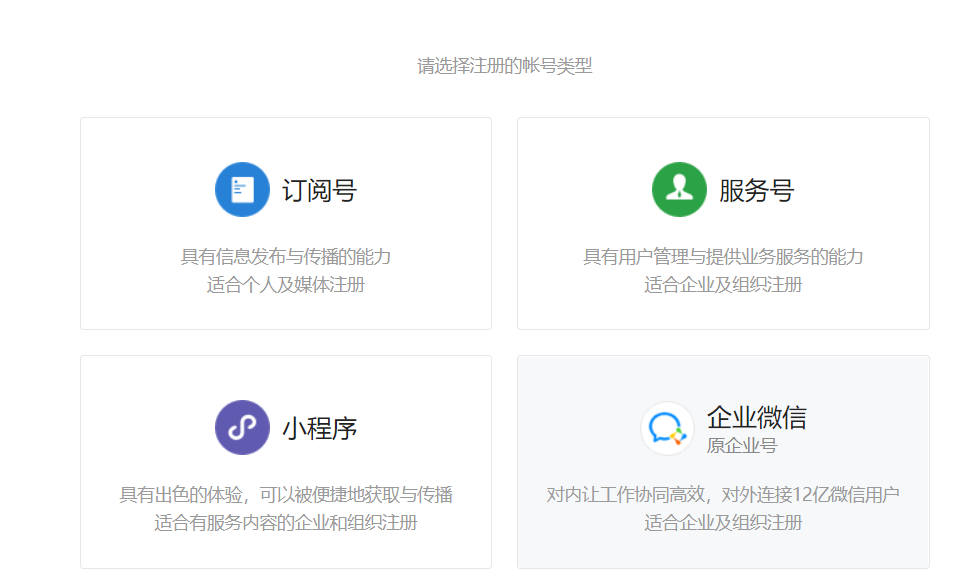Click the 原企业号 subtitle
958x581 pixels.
pyautogui.click(x=742, y=446)
